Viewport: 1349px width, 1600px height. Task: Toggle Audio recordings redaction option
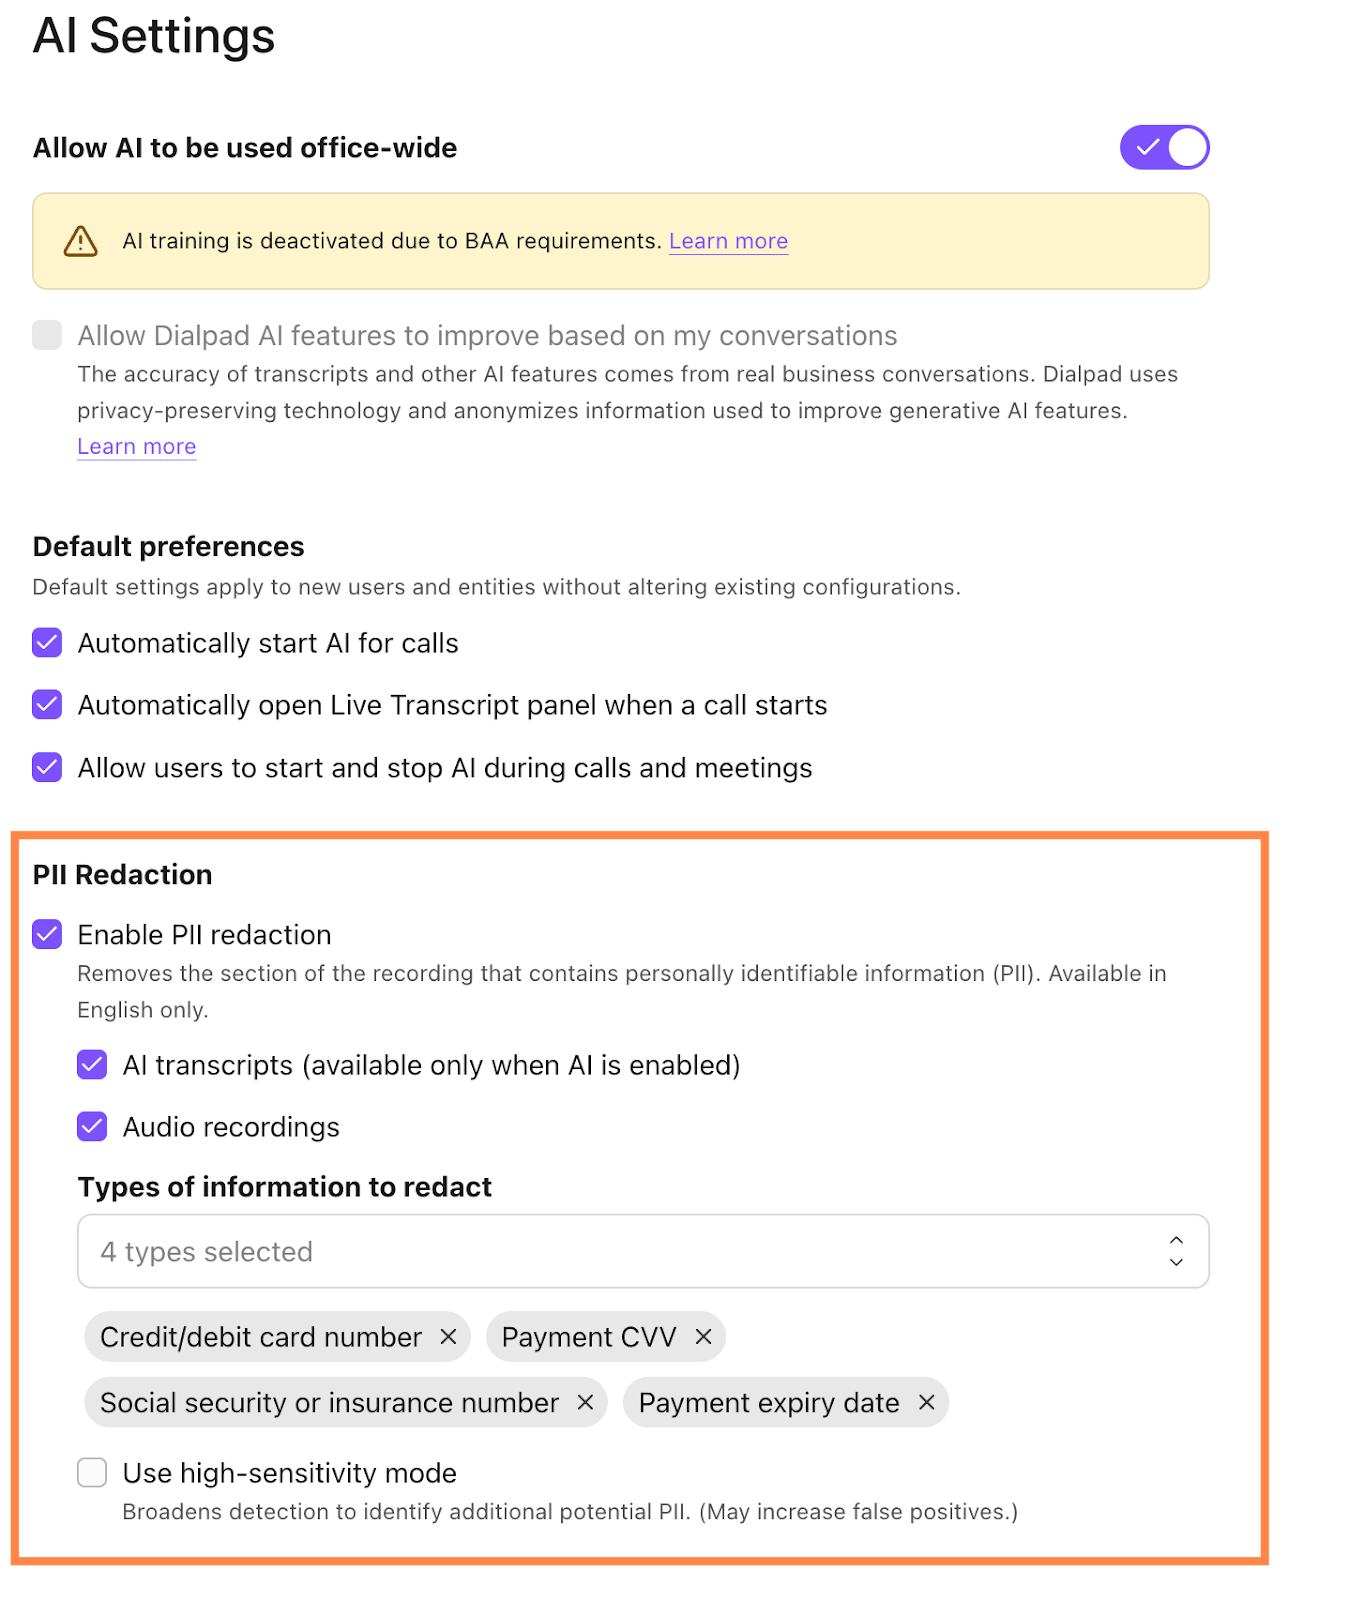pos(91,1127)
